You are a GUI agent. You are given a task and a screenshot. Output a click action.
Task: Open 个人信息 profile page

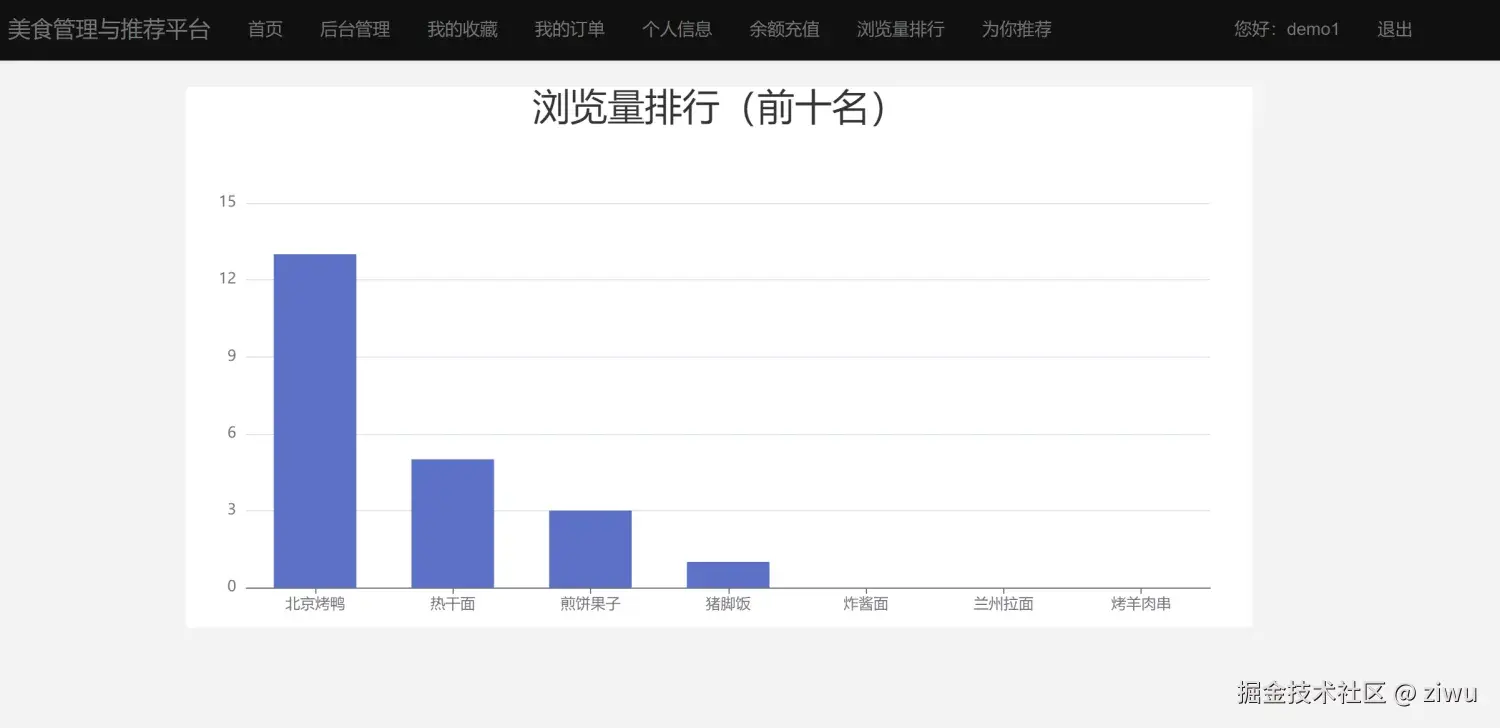point(677,30)
